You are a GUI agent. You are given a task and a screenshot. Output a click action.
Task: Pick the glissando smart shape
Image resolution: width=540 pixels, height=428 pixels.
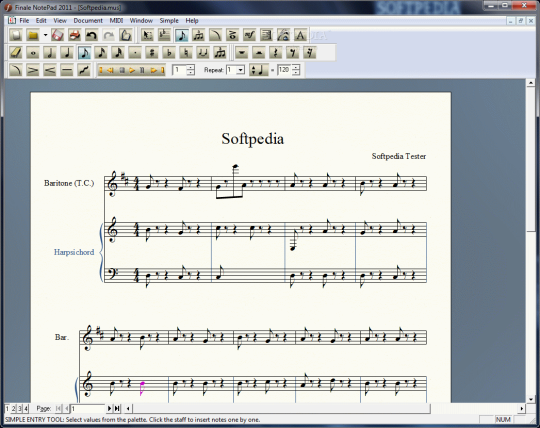[84, 70]
